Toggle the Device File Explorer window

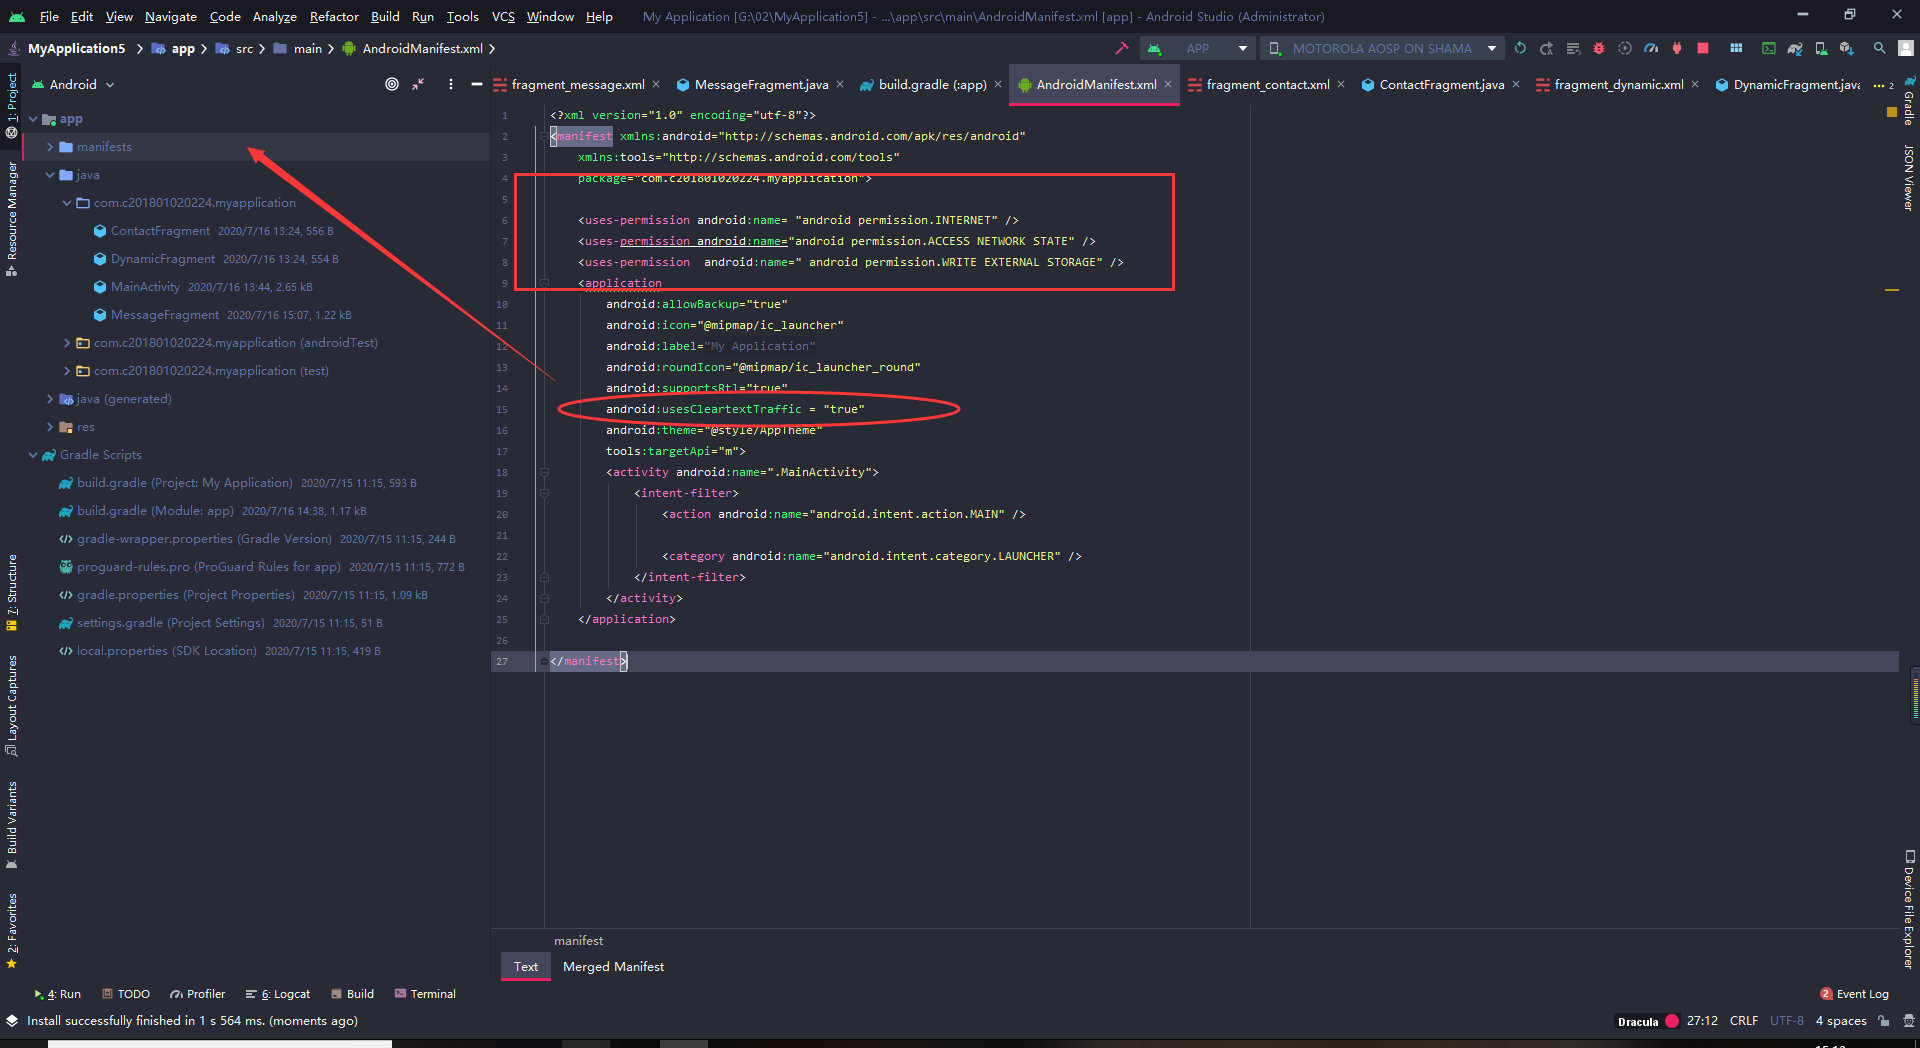(1909, 909)
